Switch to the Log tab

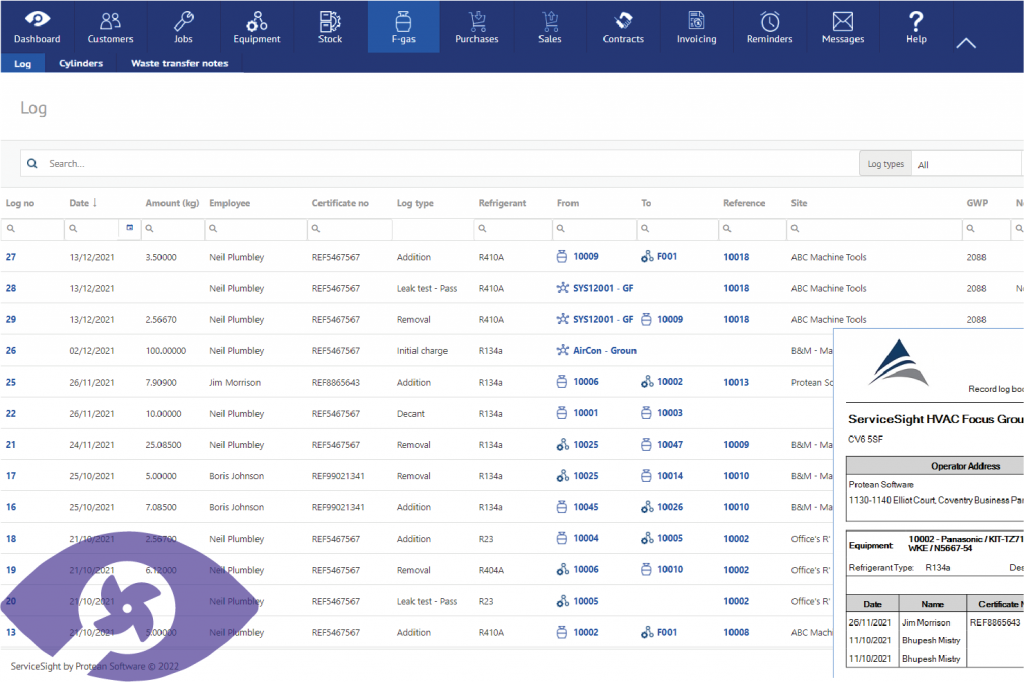click(23, 63)
